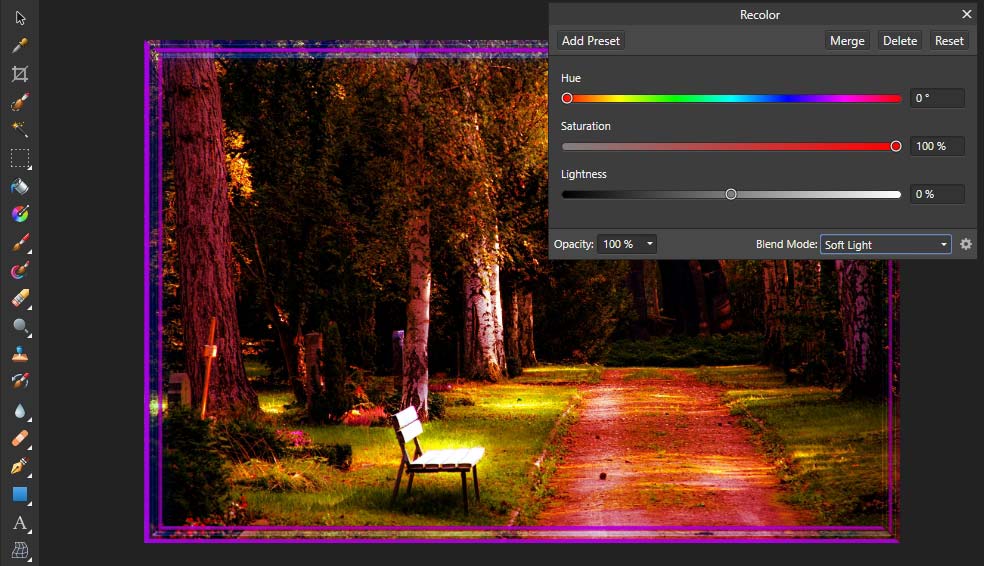Select the Clone stamp tool
This screenshot has width=984, height=566.
point(20,355)
